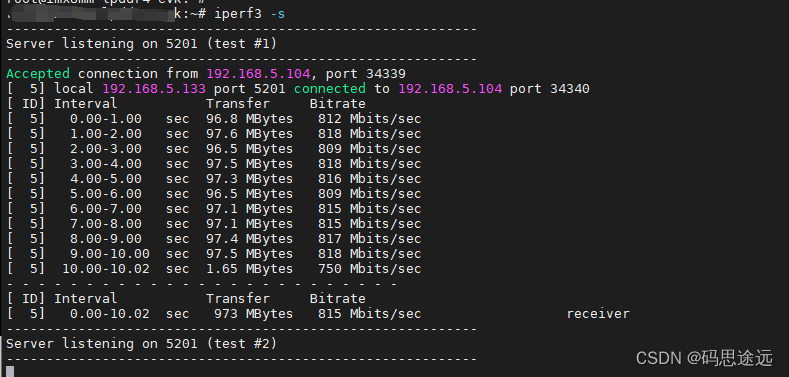The image size is (789, 377).
Task: Click 809 Mbits/sec in the 2.00-3.00 row
Action: click(369, 149)
